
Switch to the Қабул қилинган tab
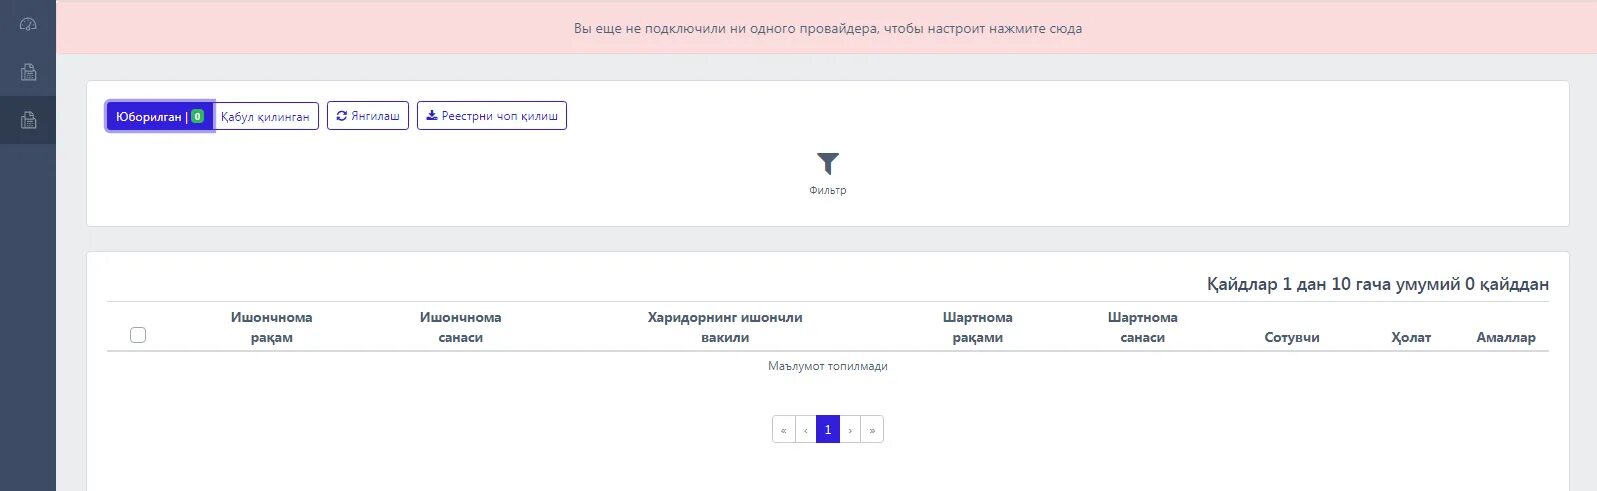pyautogui.click(x=265, y=116)
